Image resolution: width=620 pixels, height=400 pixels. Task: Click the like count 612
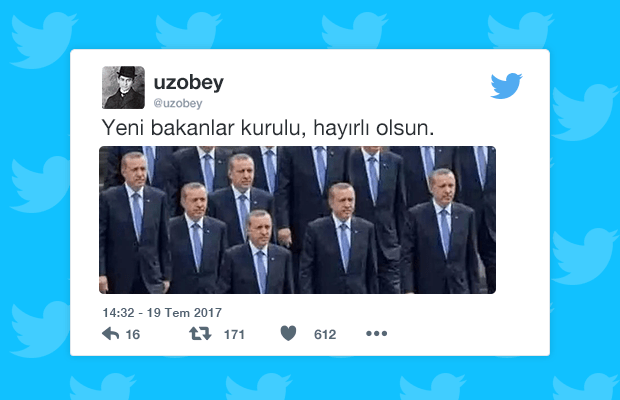325,335
